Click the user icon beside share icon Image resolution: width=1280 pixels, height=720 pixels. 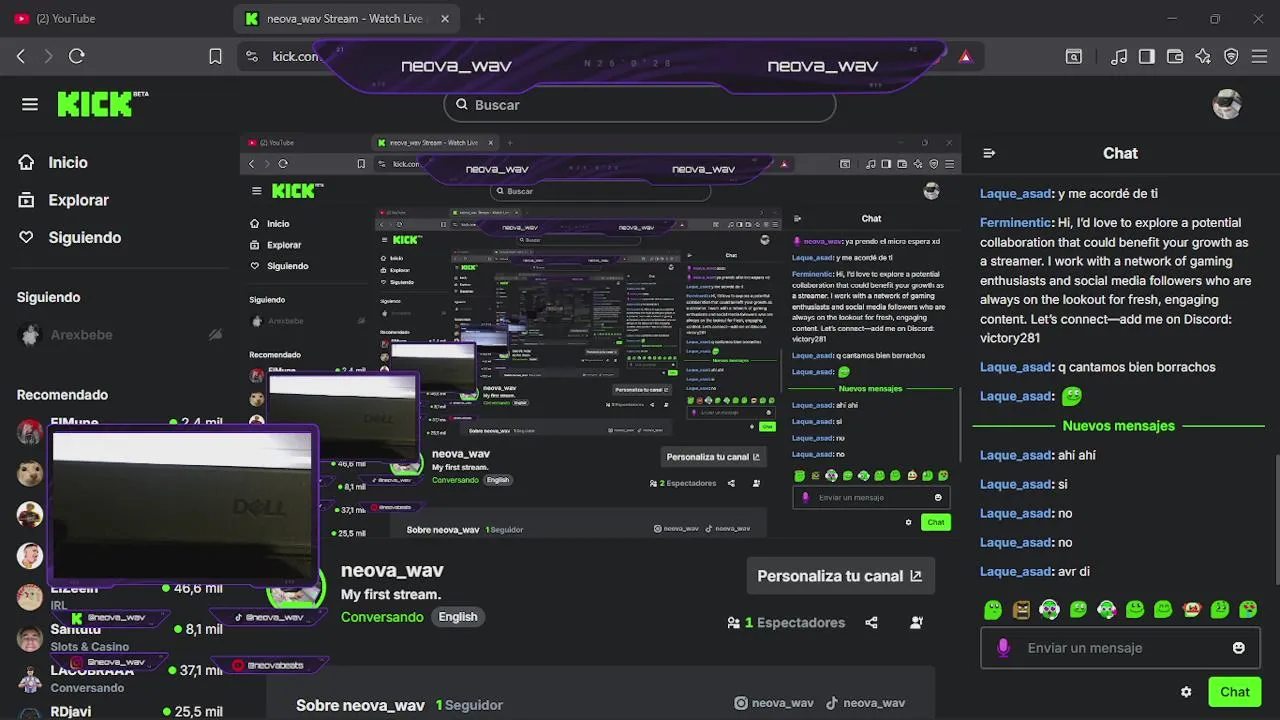point(916,622)
